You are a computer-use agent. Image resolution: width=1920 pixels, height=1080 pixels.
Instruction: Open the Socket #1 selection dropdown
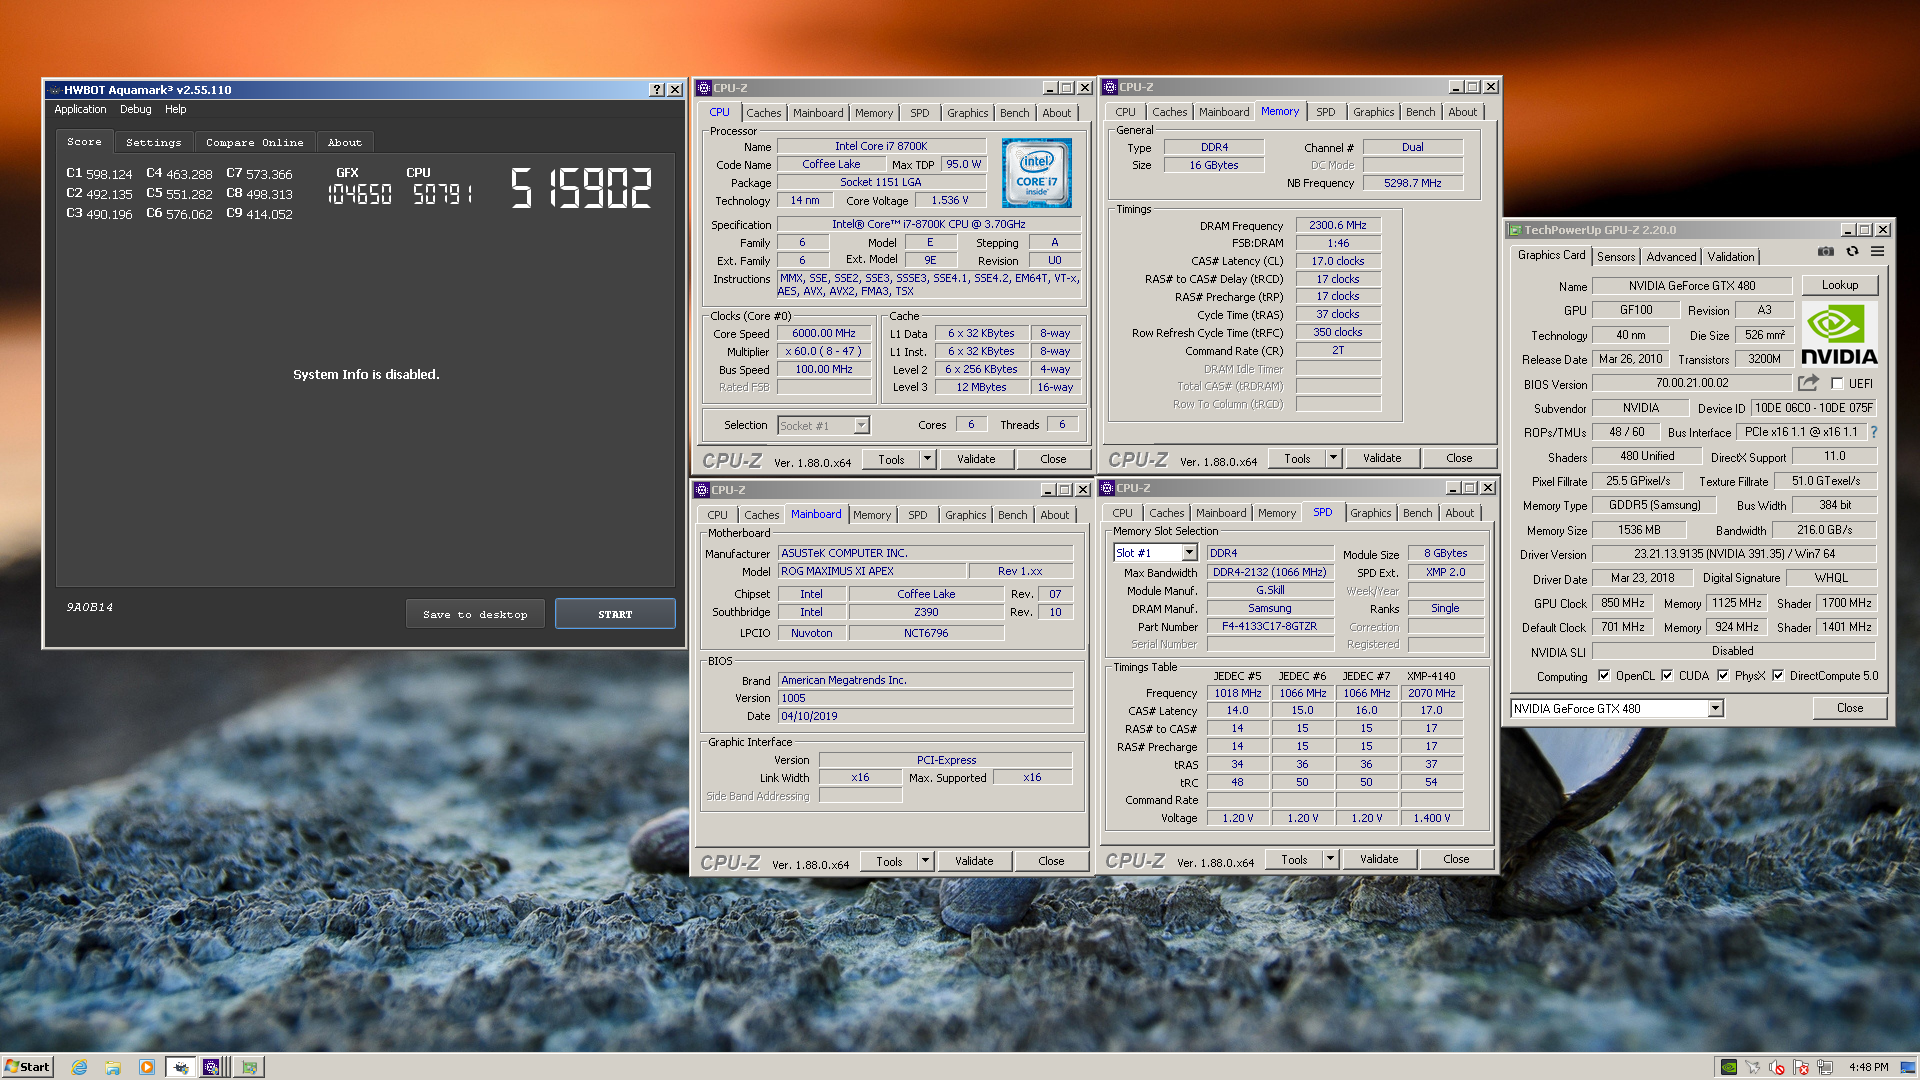coord(861,426)
